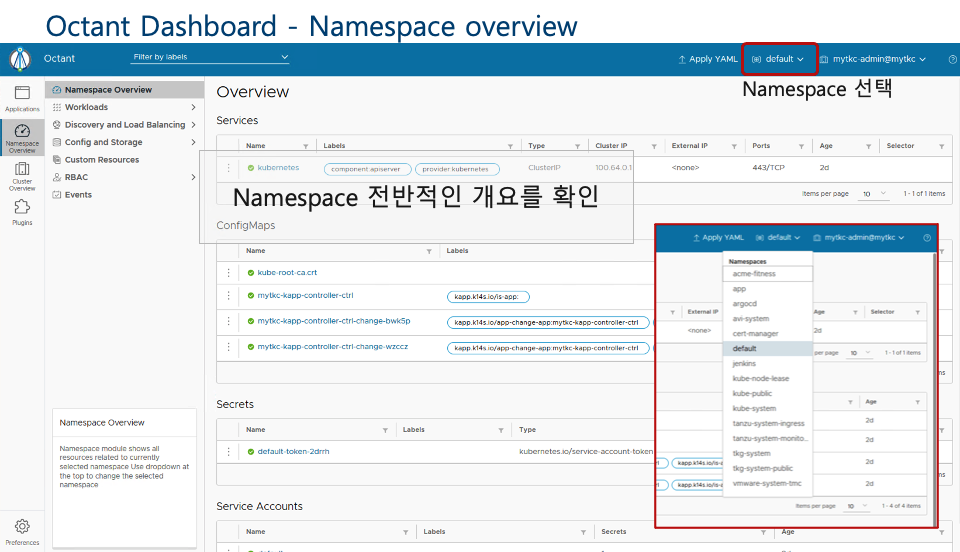Open the Filter by labels dropdown
The width and height of the screenshot is (960, 552).
210,57
